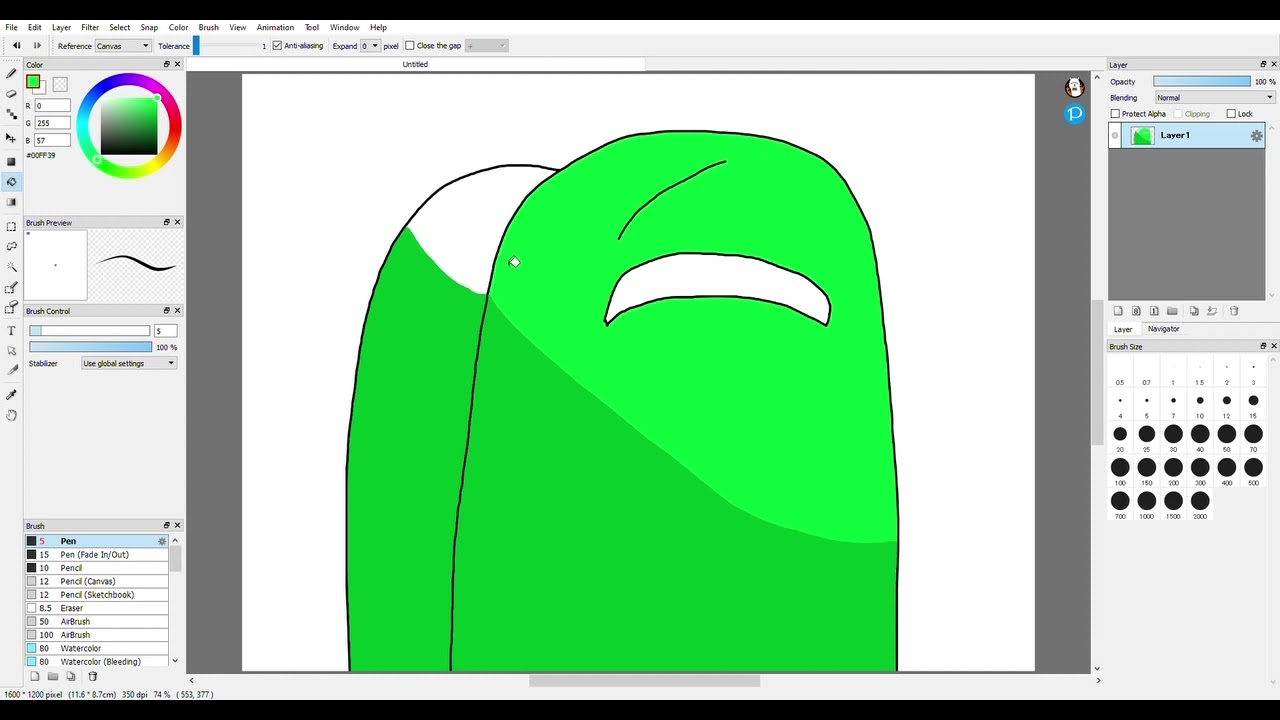Select the Lasso tool

point(11,246)
